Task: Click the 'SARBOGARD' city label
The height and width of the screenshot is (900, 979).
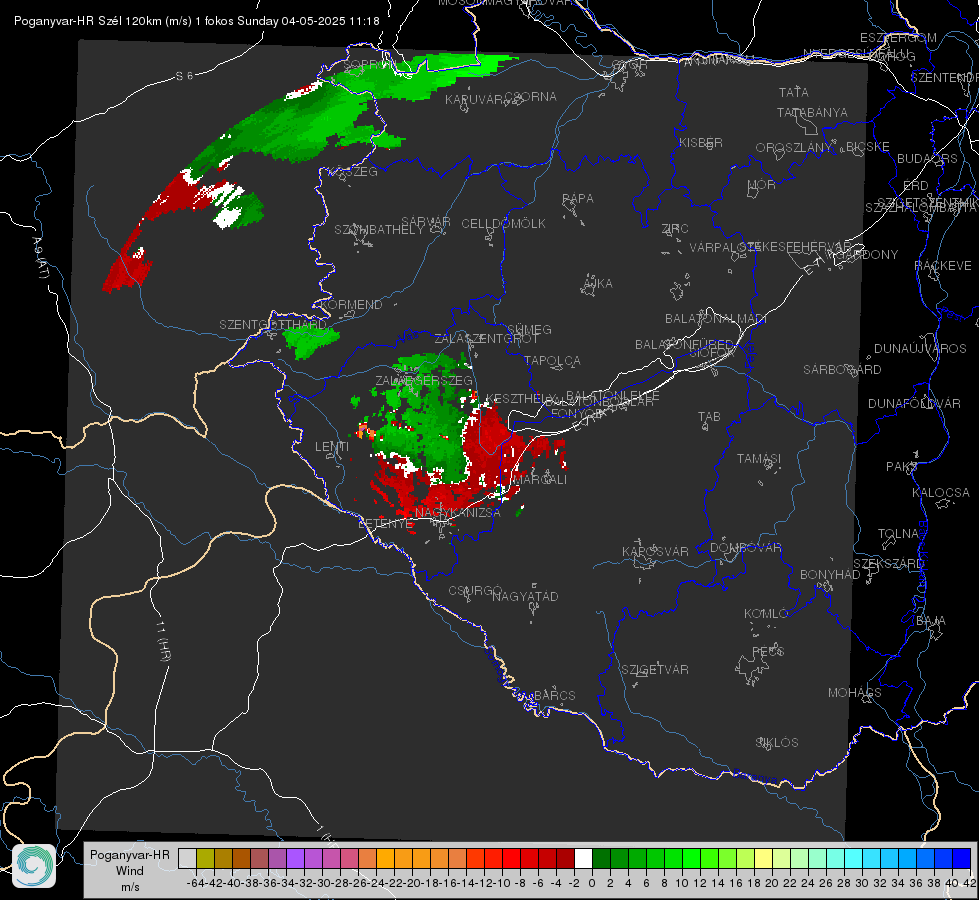Action: pos(842,370)
